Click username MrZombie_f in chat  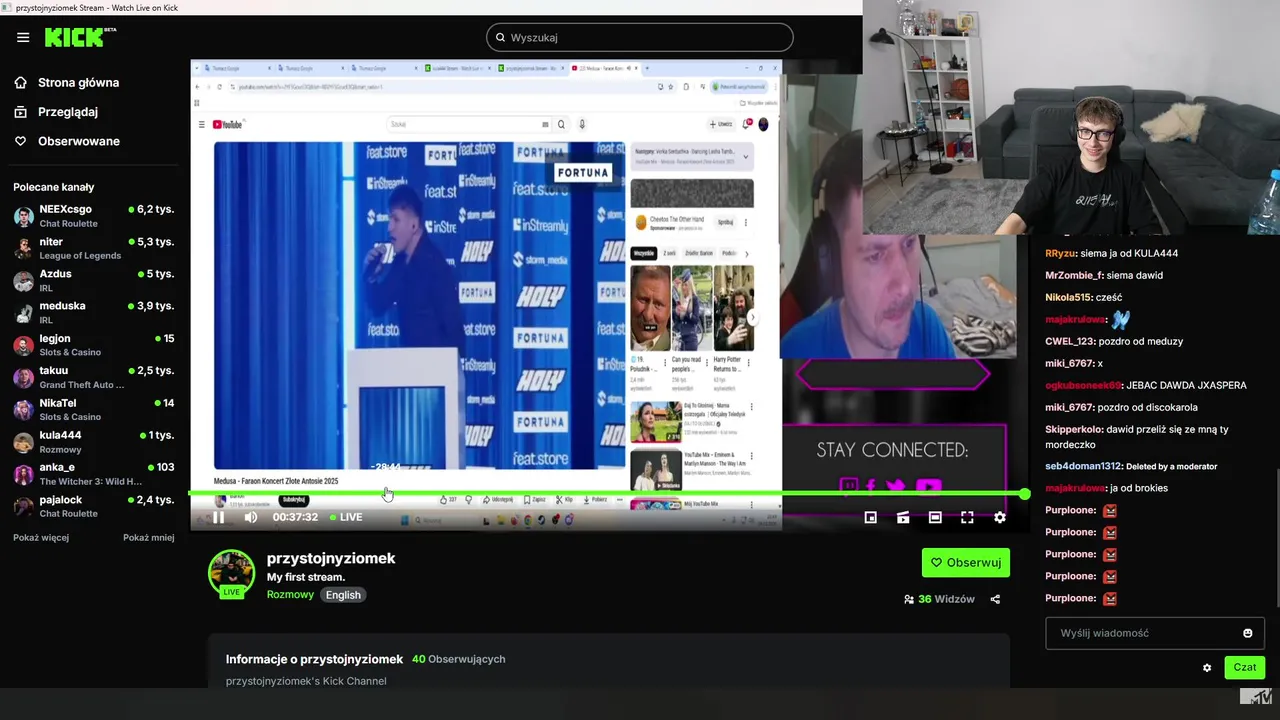1074,275
